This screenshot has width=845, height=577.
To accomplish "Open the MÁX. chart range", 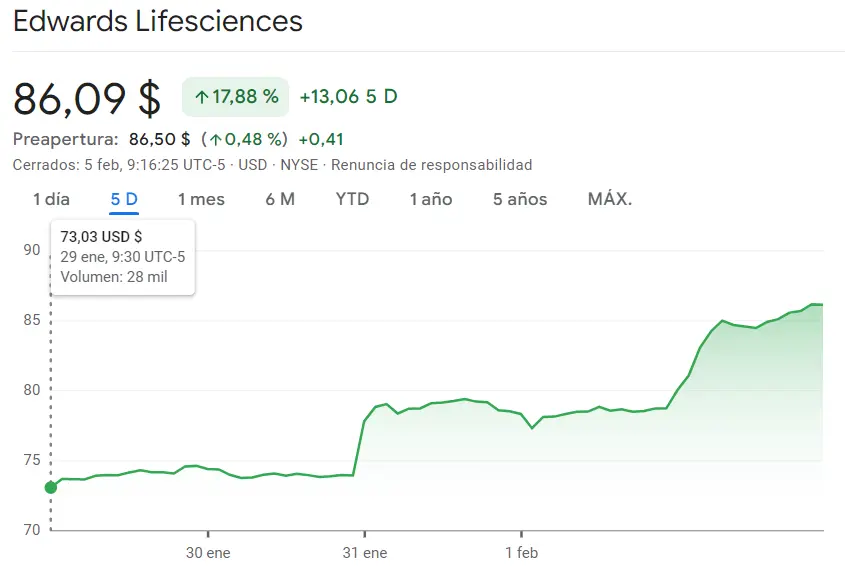I will click(610, 199).
